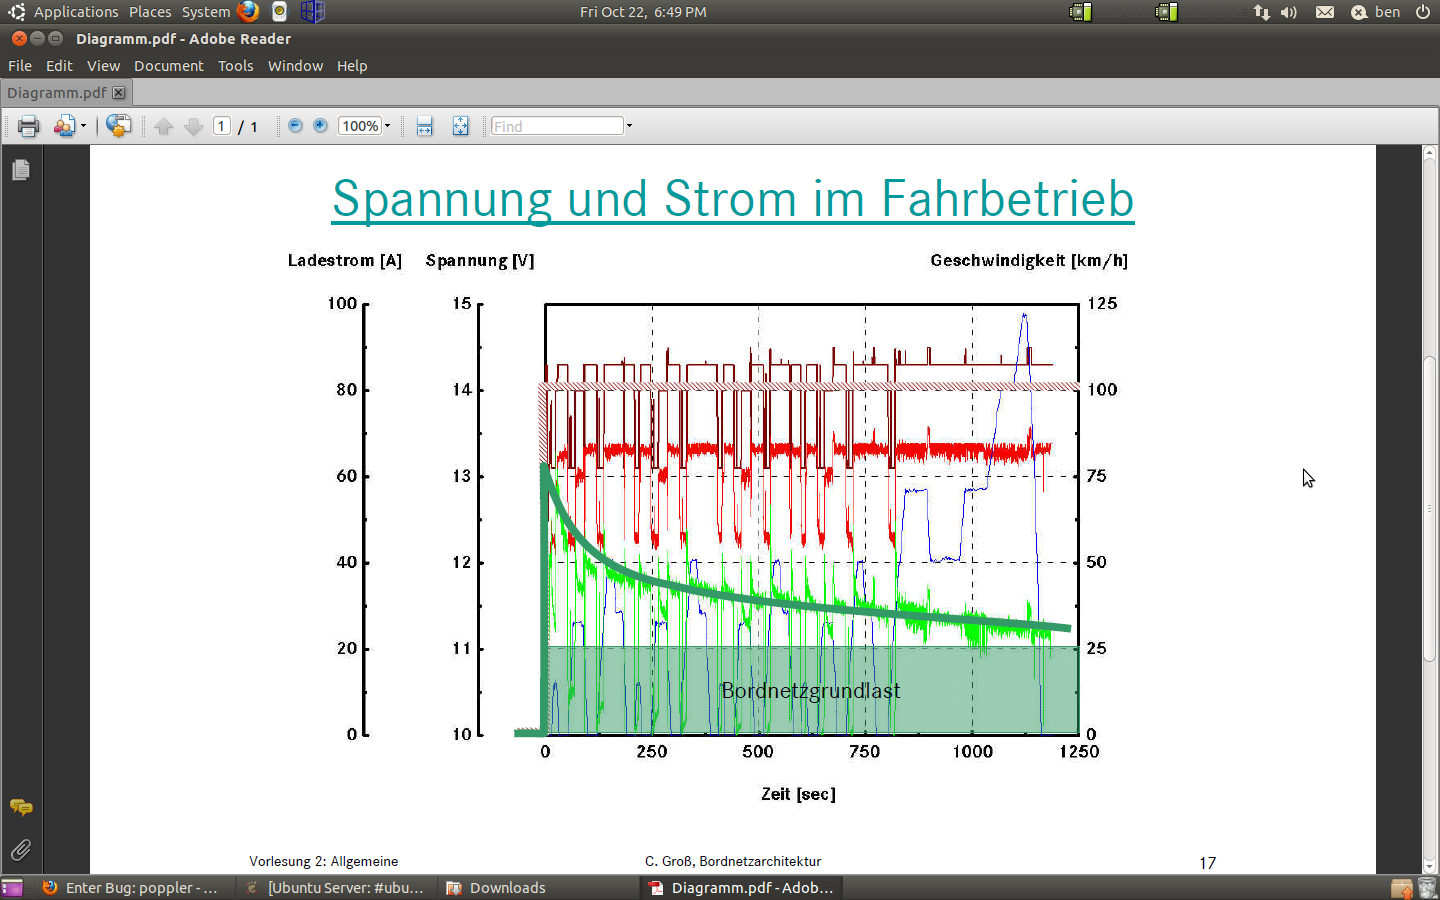This screenshot has height=900, width=1440.
Task: Click the Collaborate people icon
Action: click(64, 126)
